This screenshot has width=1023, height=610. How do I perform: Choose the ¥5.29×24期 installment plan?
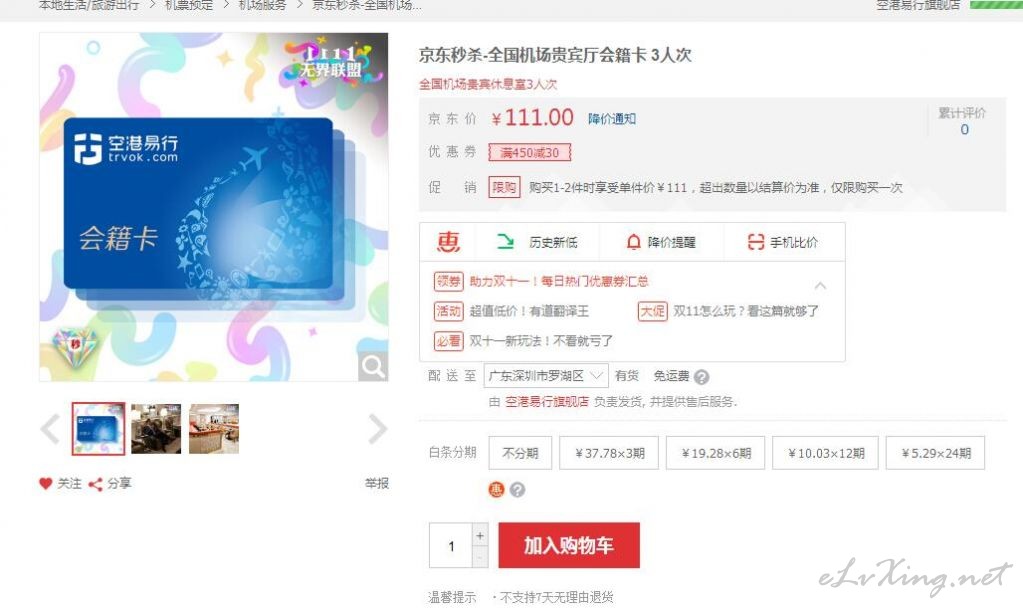click(935, 453)
